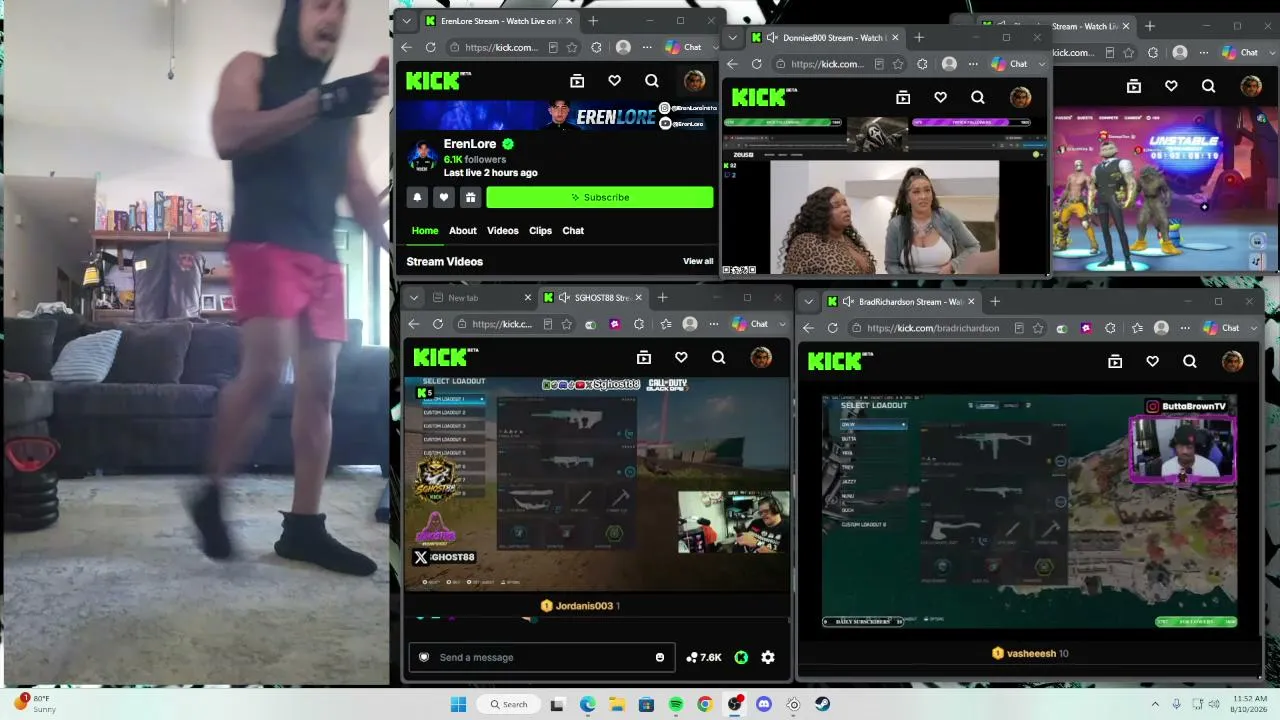
Task: Open Steam from the taskbar
Action: (x=823, y=704)
